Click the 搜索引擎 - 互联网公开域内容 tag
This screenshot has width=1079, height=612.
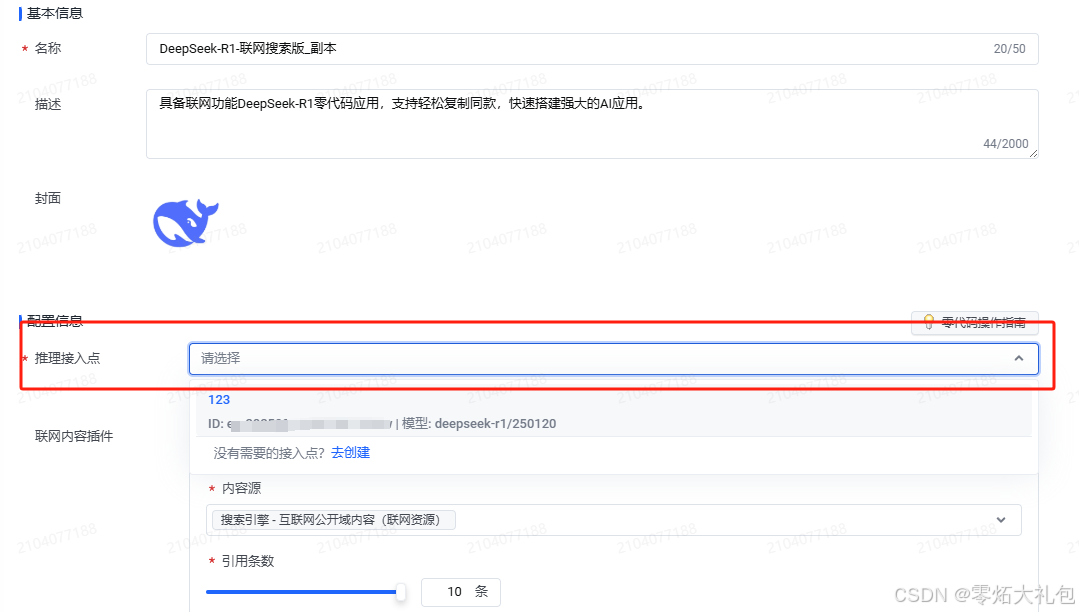(334, 520)
